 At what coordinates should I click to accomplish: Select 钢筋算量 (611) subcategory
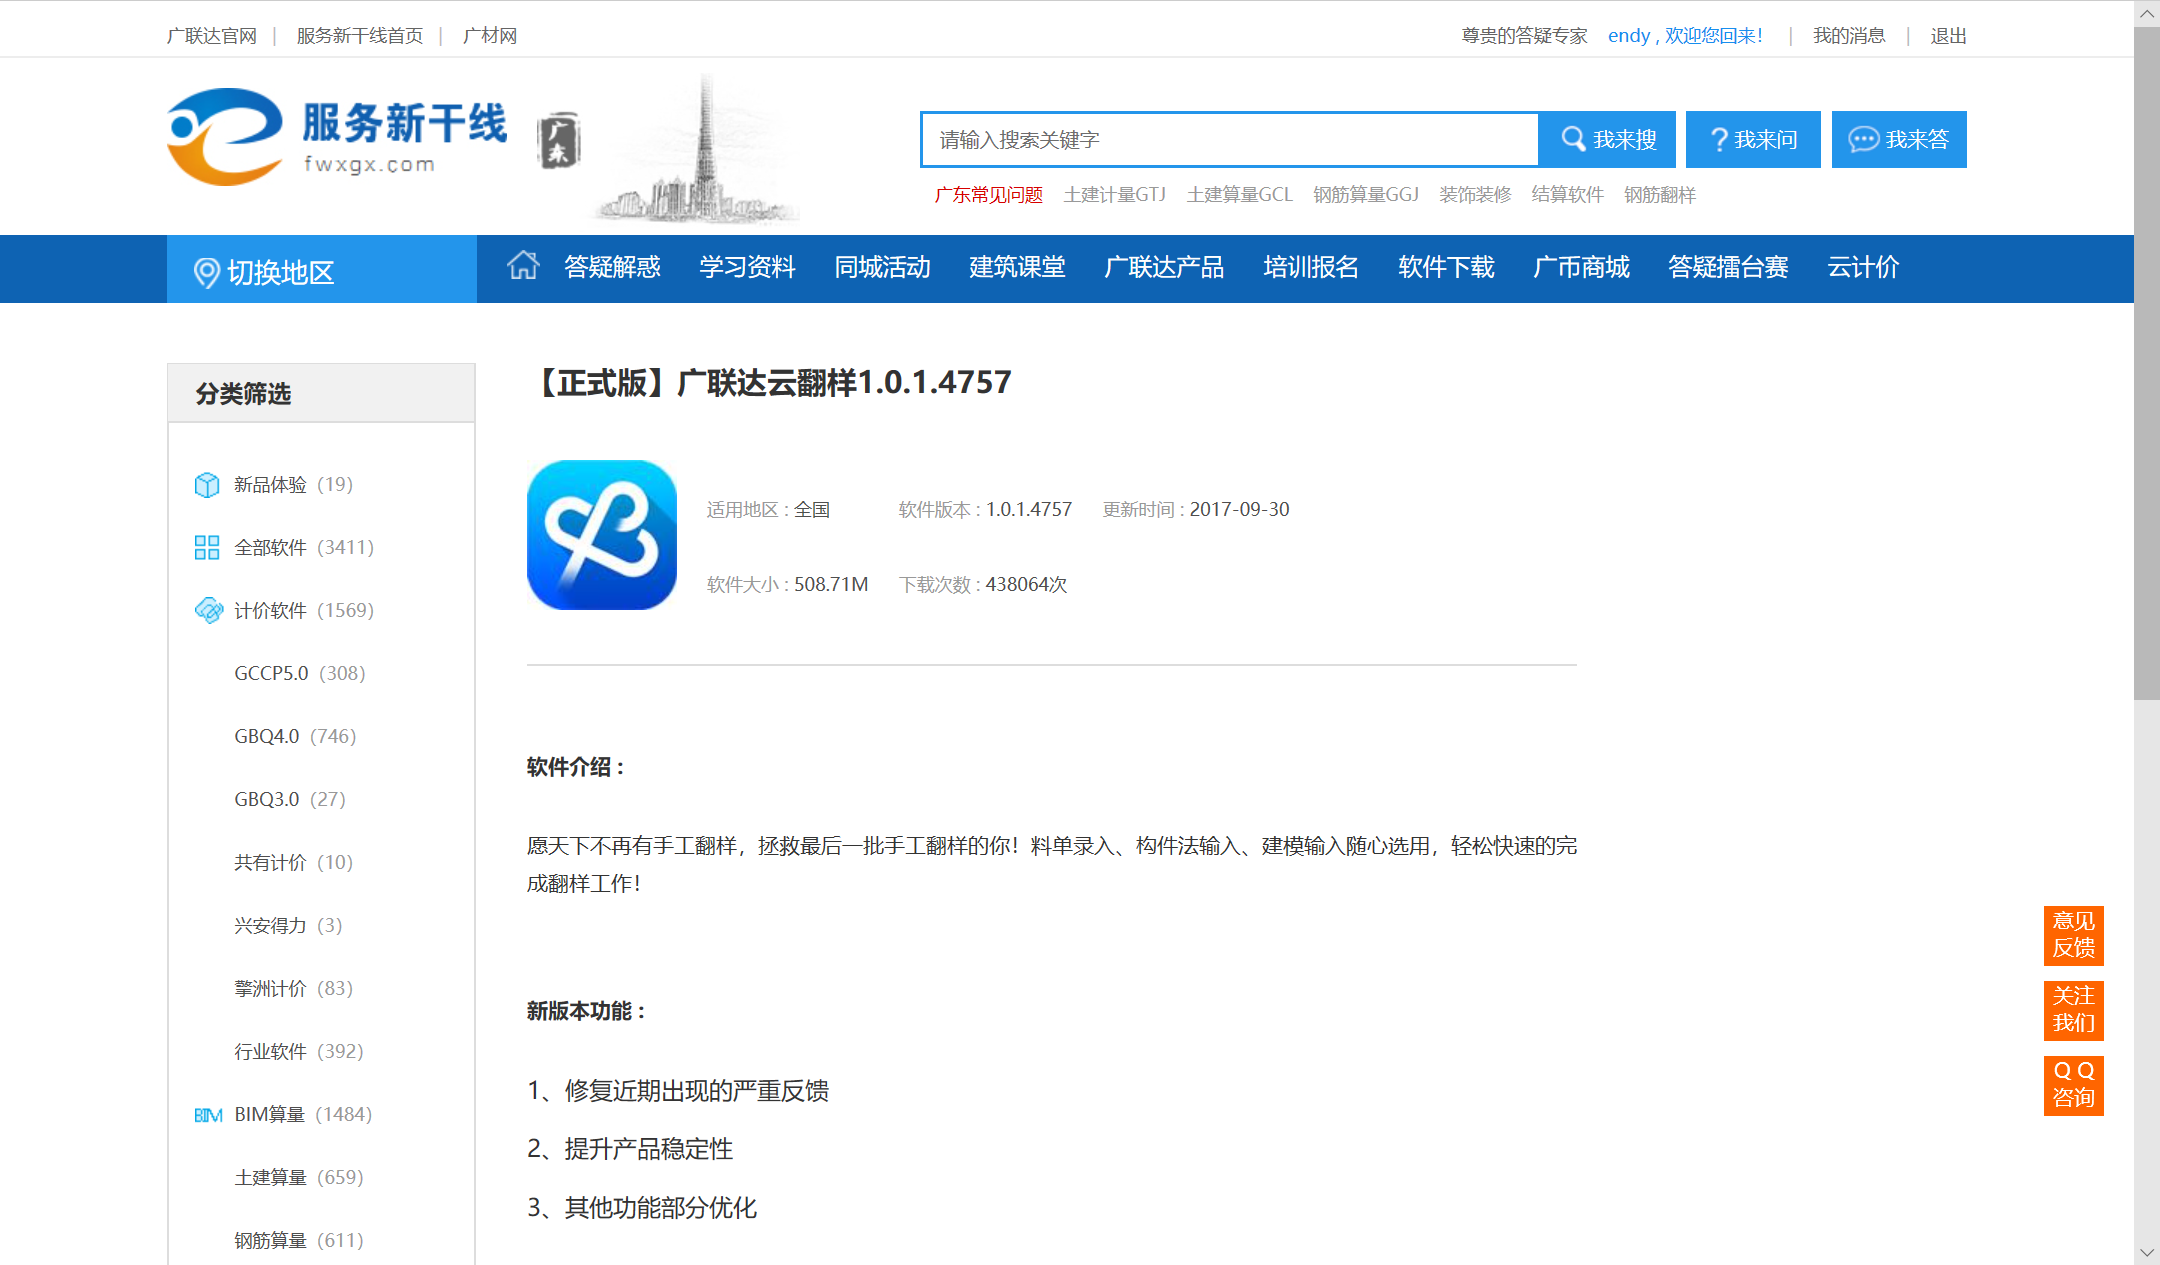pyautogui.click(x=299, y=1241)
